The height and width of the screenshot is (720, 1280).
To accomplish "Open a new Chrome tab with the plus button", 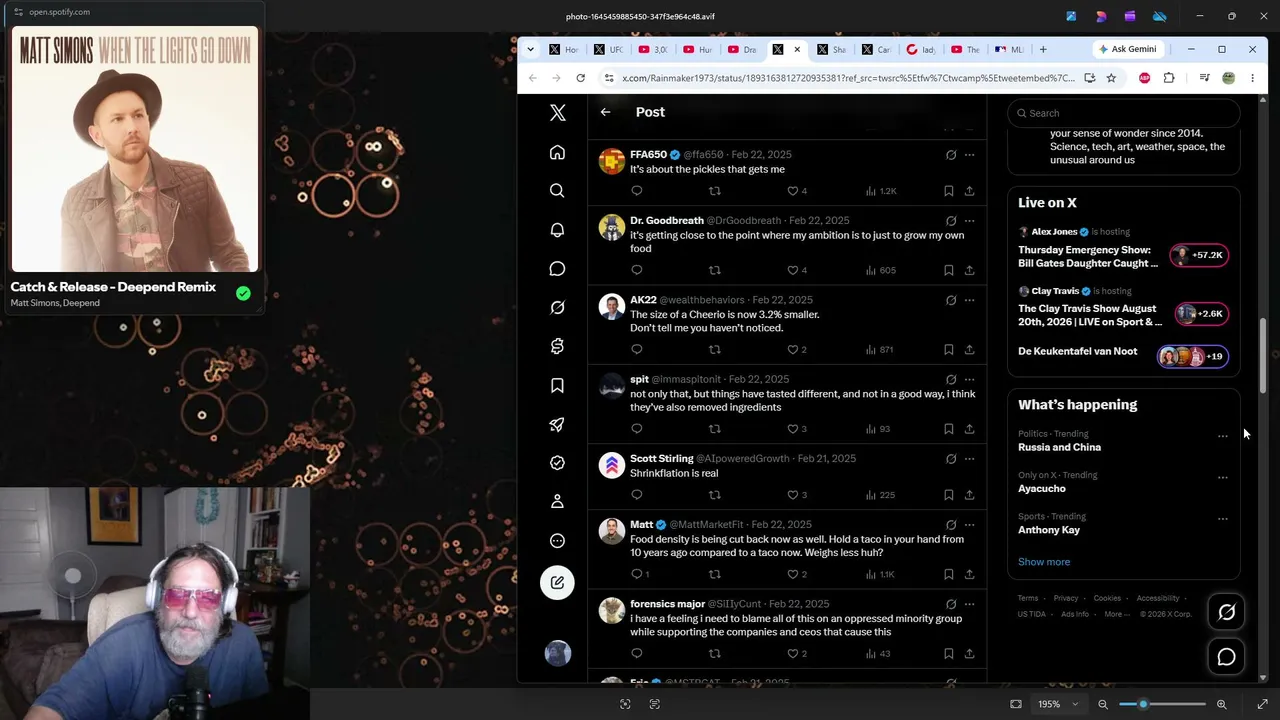I will point(1043,49).
